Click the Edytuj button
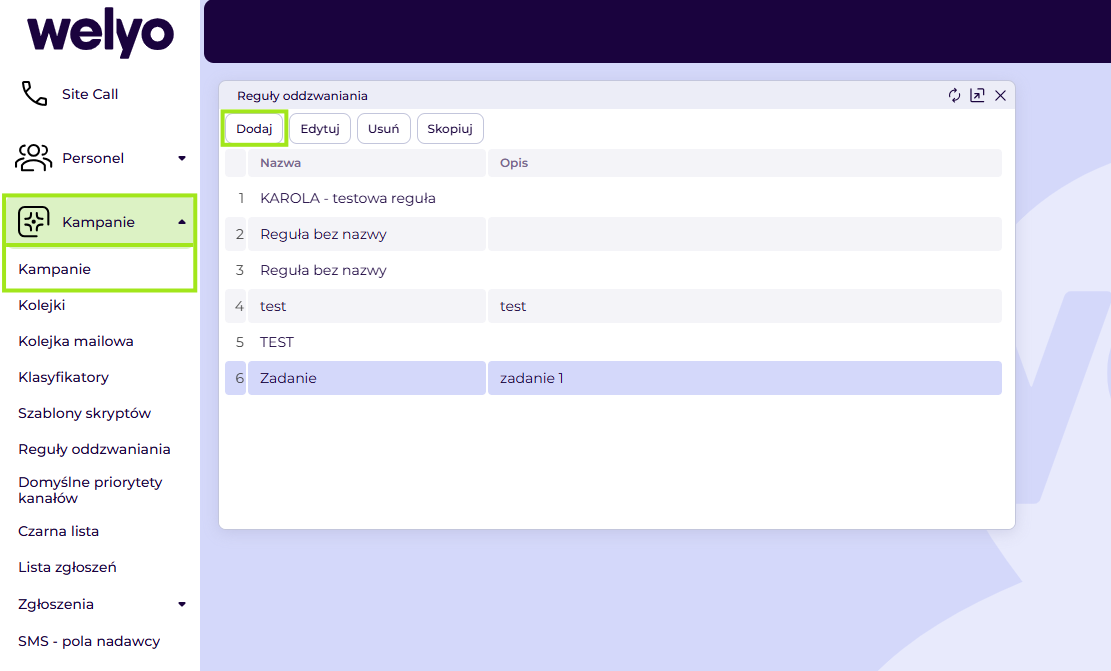 click(x=320, y=129)
